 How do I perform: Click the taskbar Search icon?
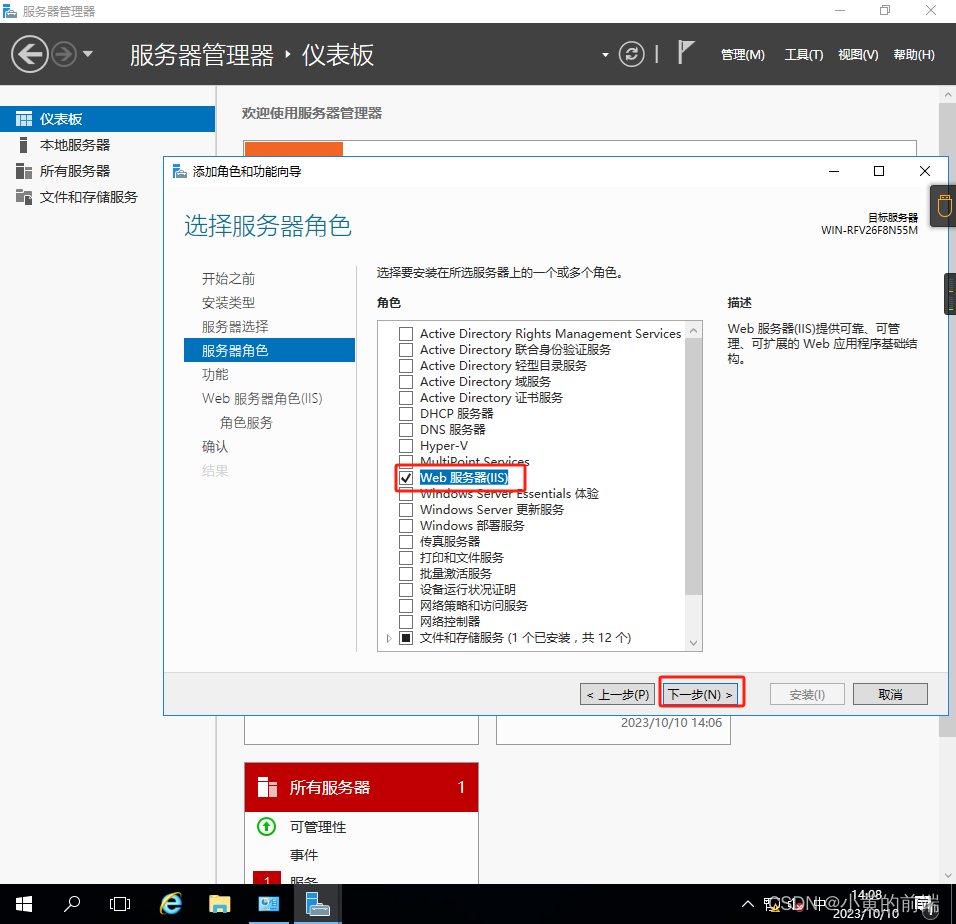click(71, 903)
